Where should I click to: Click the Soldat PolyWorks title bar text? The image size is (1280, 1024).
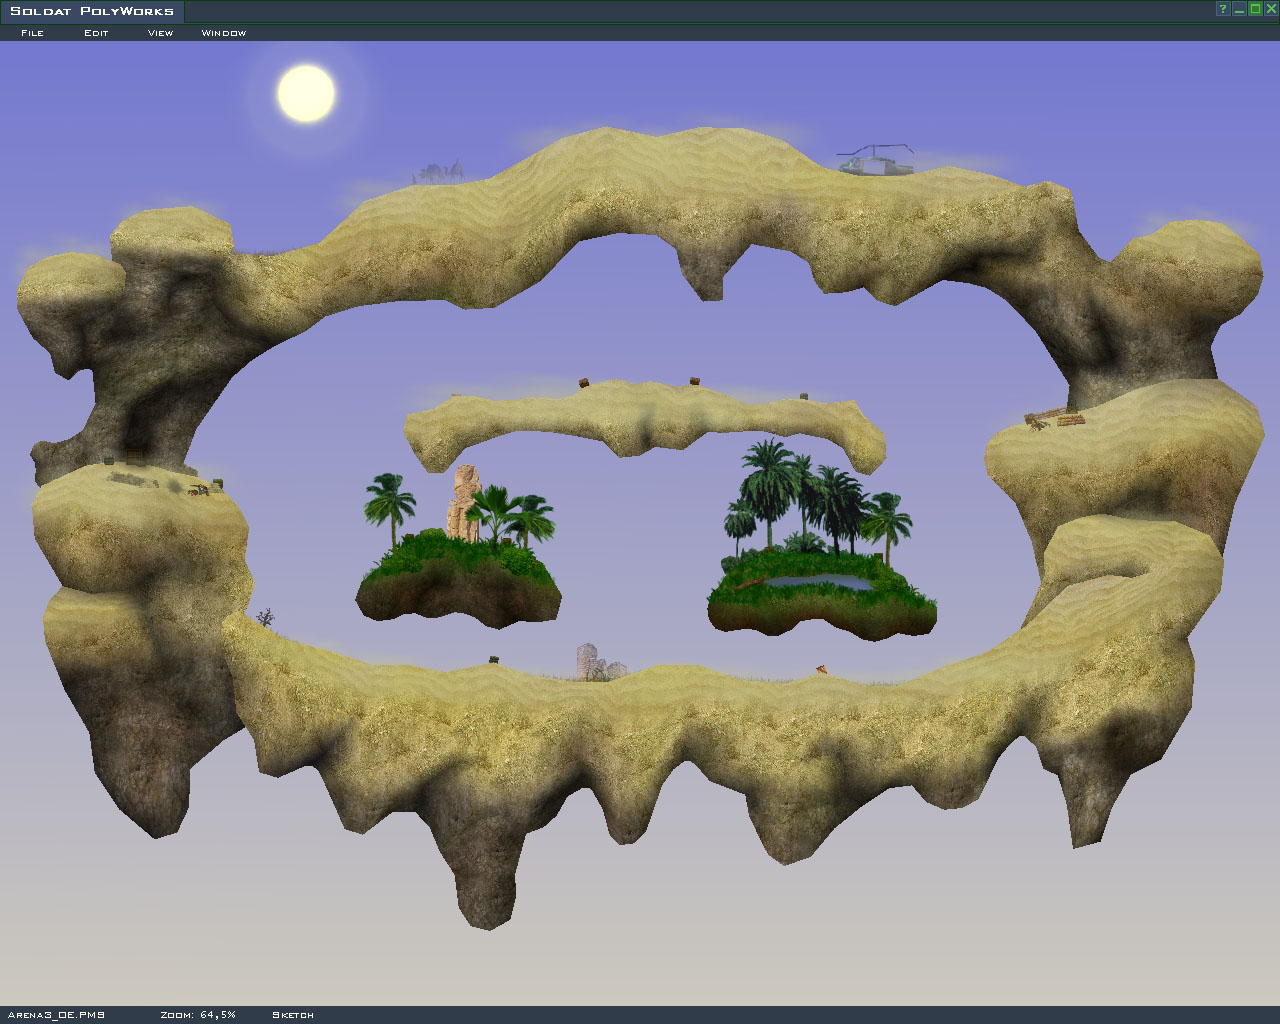click(92, 11)
